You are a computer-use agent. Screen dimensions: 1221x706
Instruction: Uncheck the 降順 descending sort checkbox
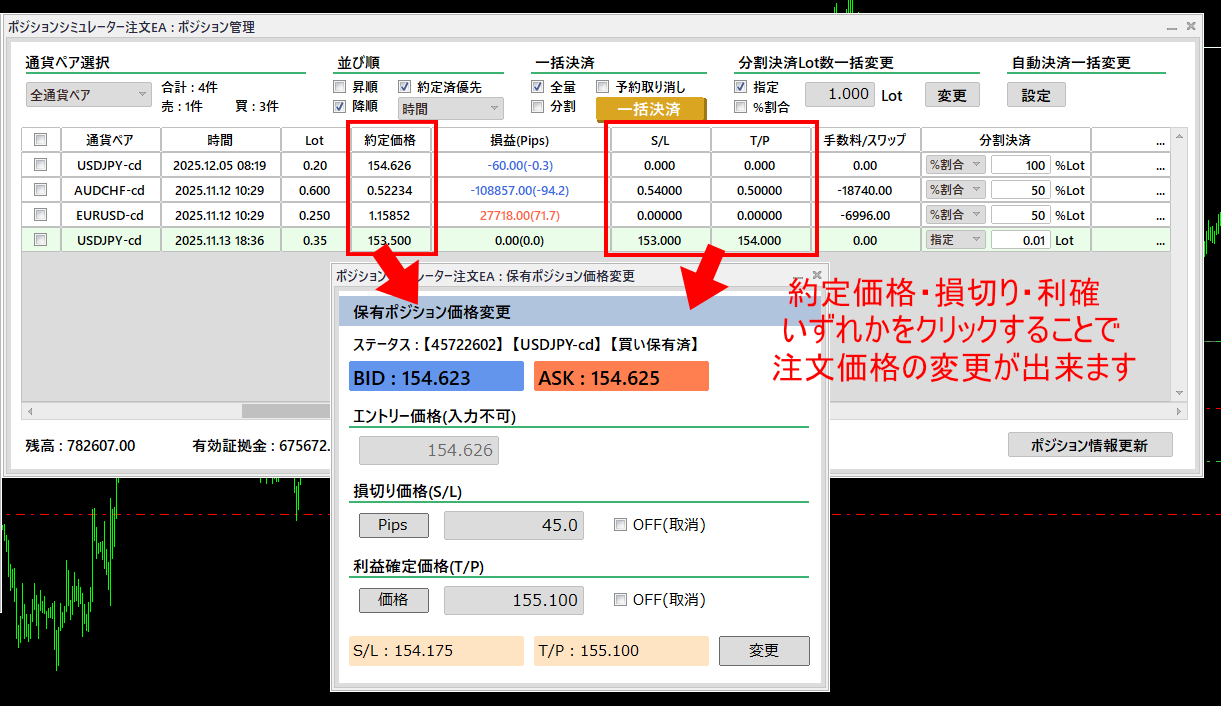340,106
